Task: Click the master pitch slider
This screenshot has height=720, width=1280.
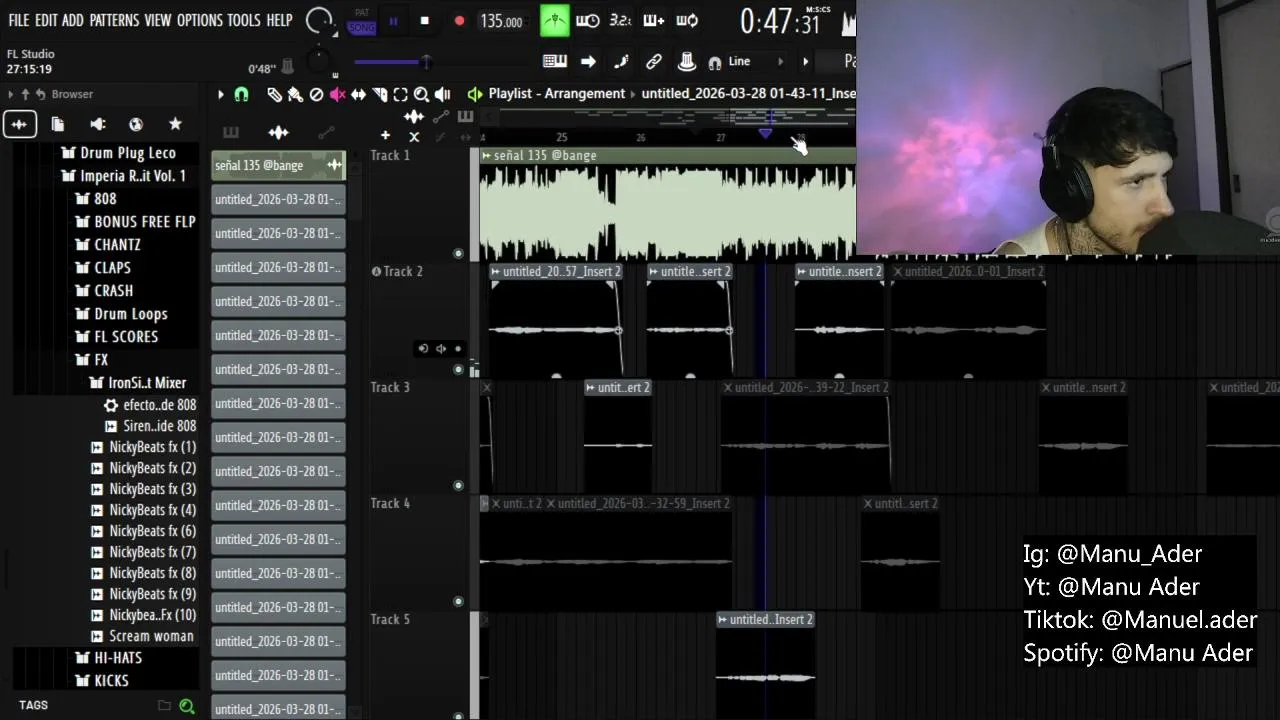Action: [x=393, y=63]
